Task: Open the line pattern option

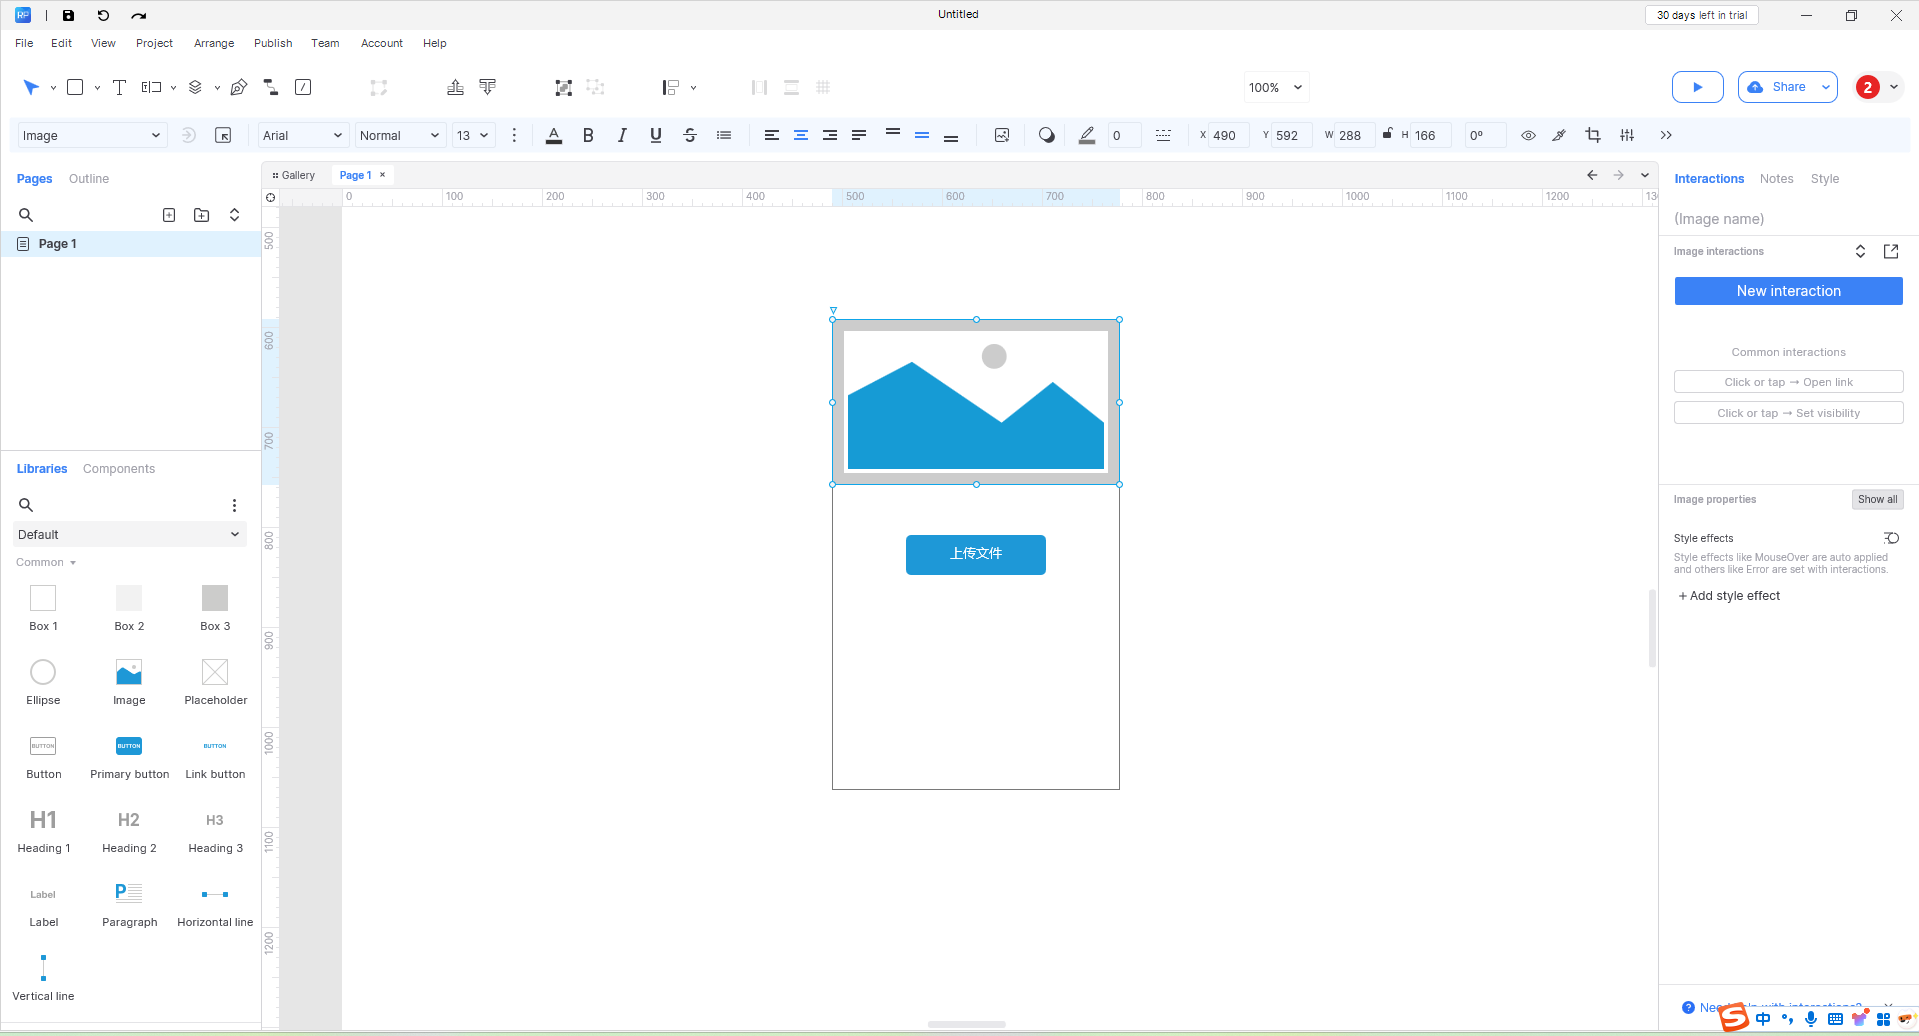Action: click(1163, 135)
